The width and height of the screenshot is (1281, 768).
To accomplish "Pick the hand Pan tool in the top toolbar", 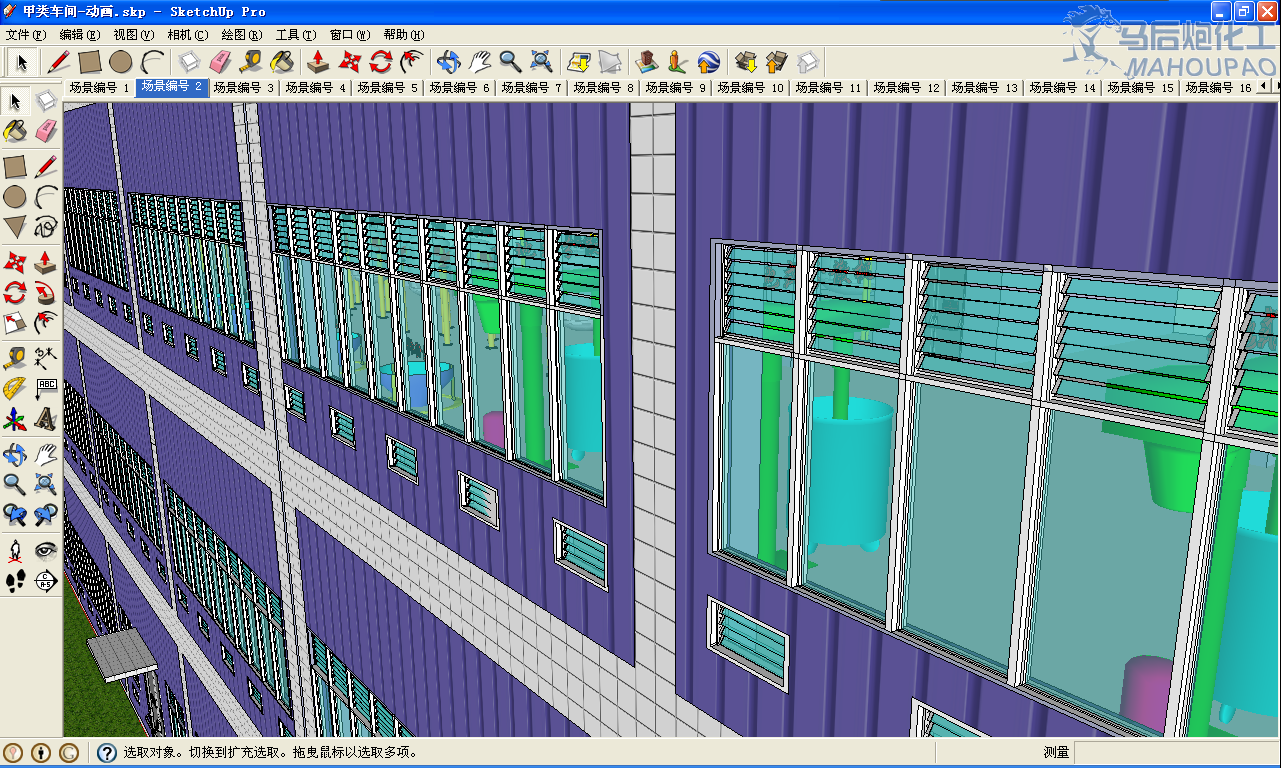I will pyautogui.click(x=479, y=62).
